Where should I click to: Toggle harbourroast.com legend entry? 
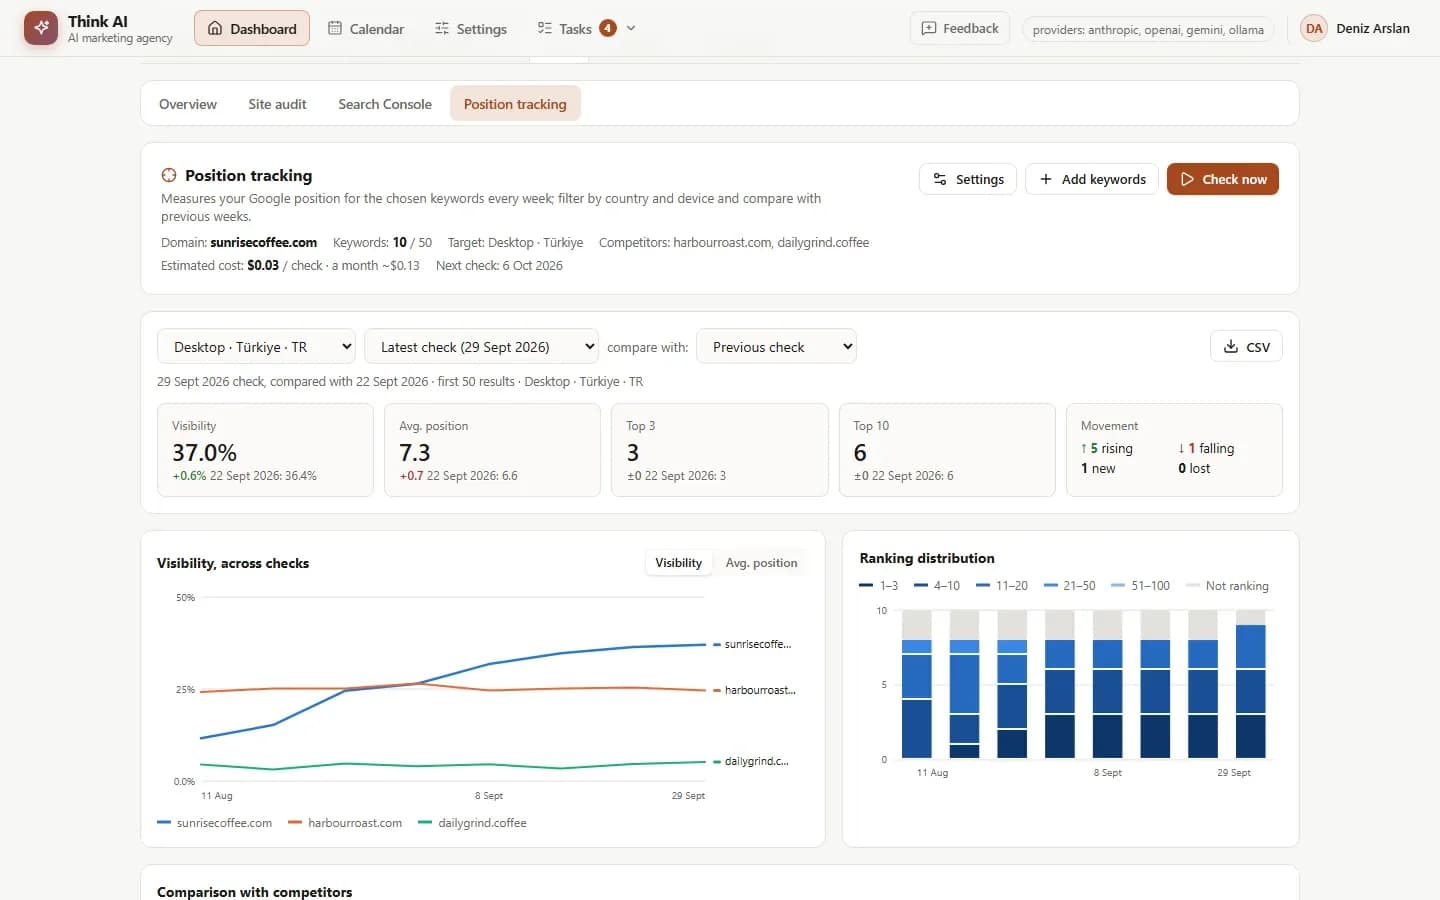(x=345, y=823)
